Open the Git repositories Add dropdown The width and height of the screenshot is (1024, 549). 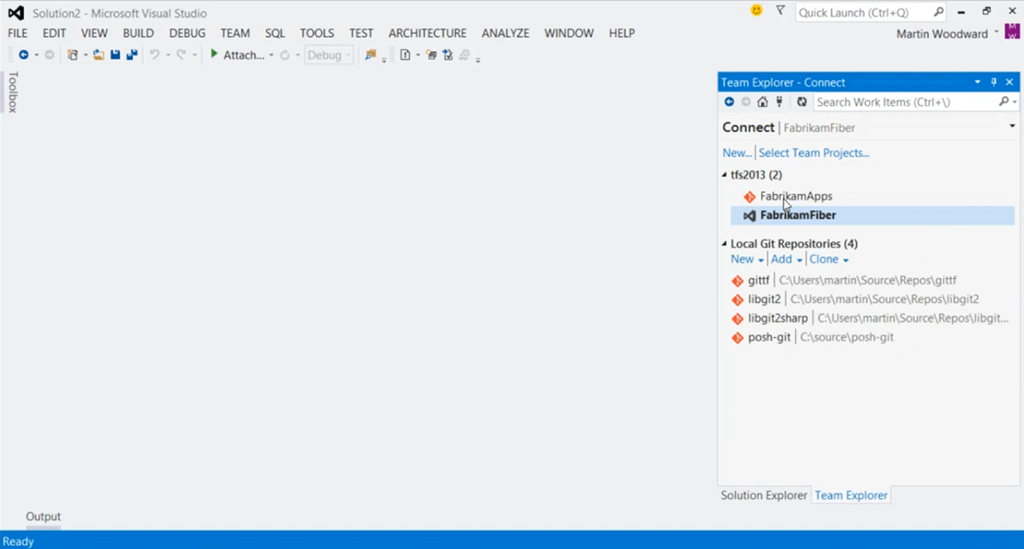(786, 259)
